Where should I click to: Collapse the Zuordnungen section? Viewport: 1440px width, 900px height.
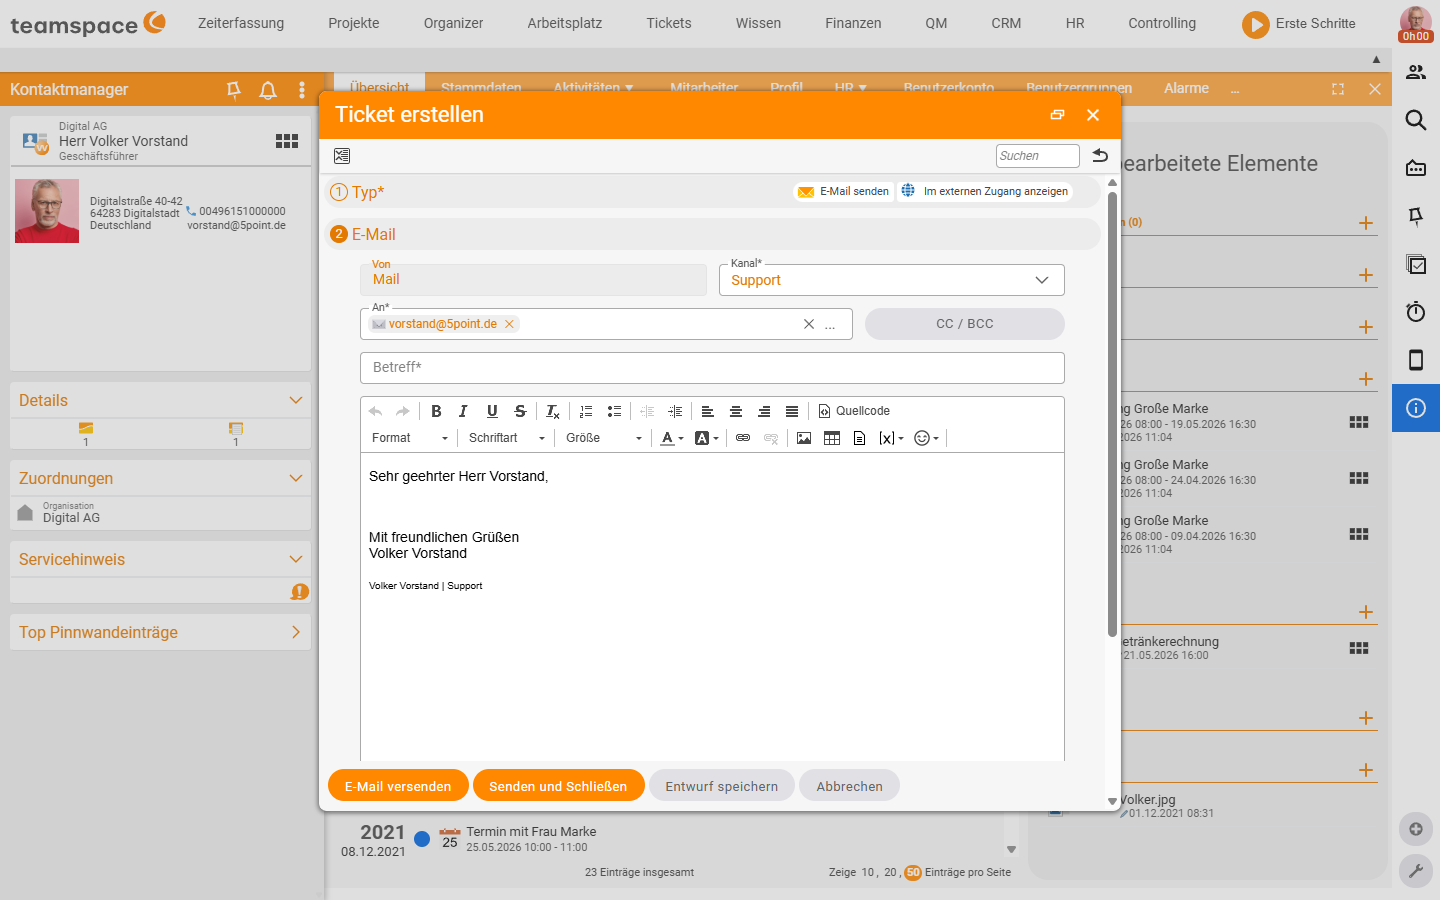[296, 478]
